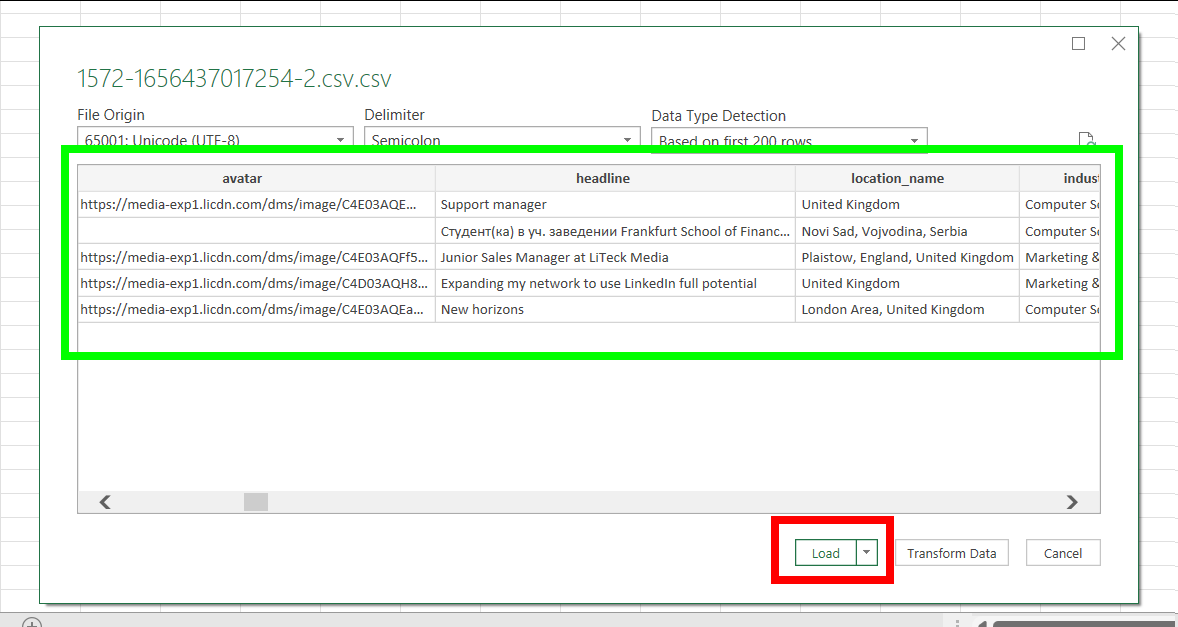This screenshot has width=1178, height=627.
Task: Close the import dialog with the X
Action: click(1118, 44)
